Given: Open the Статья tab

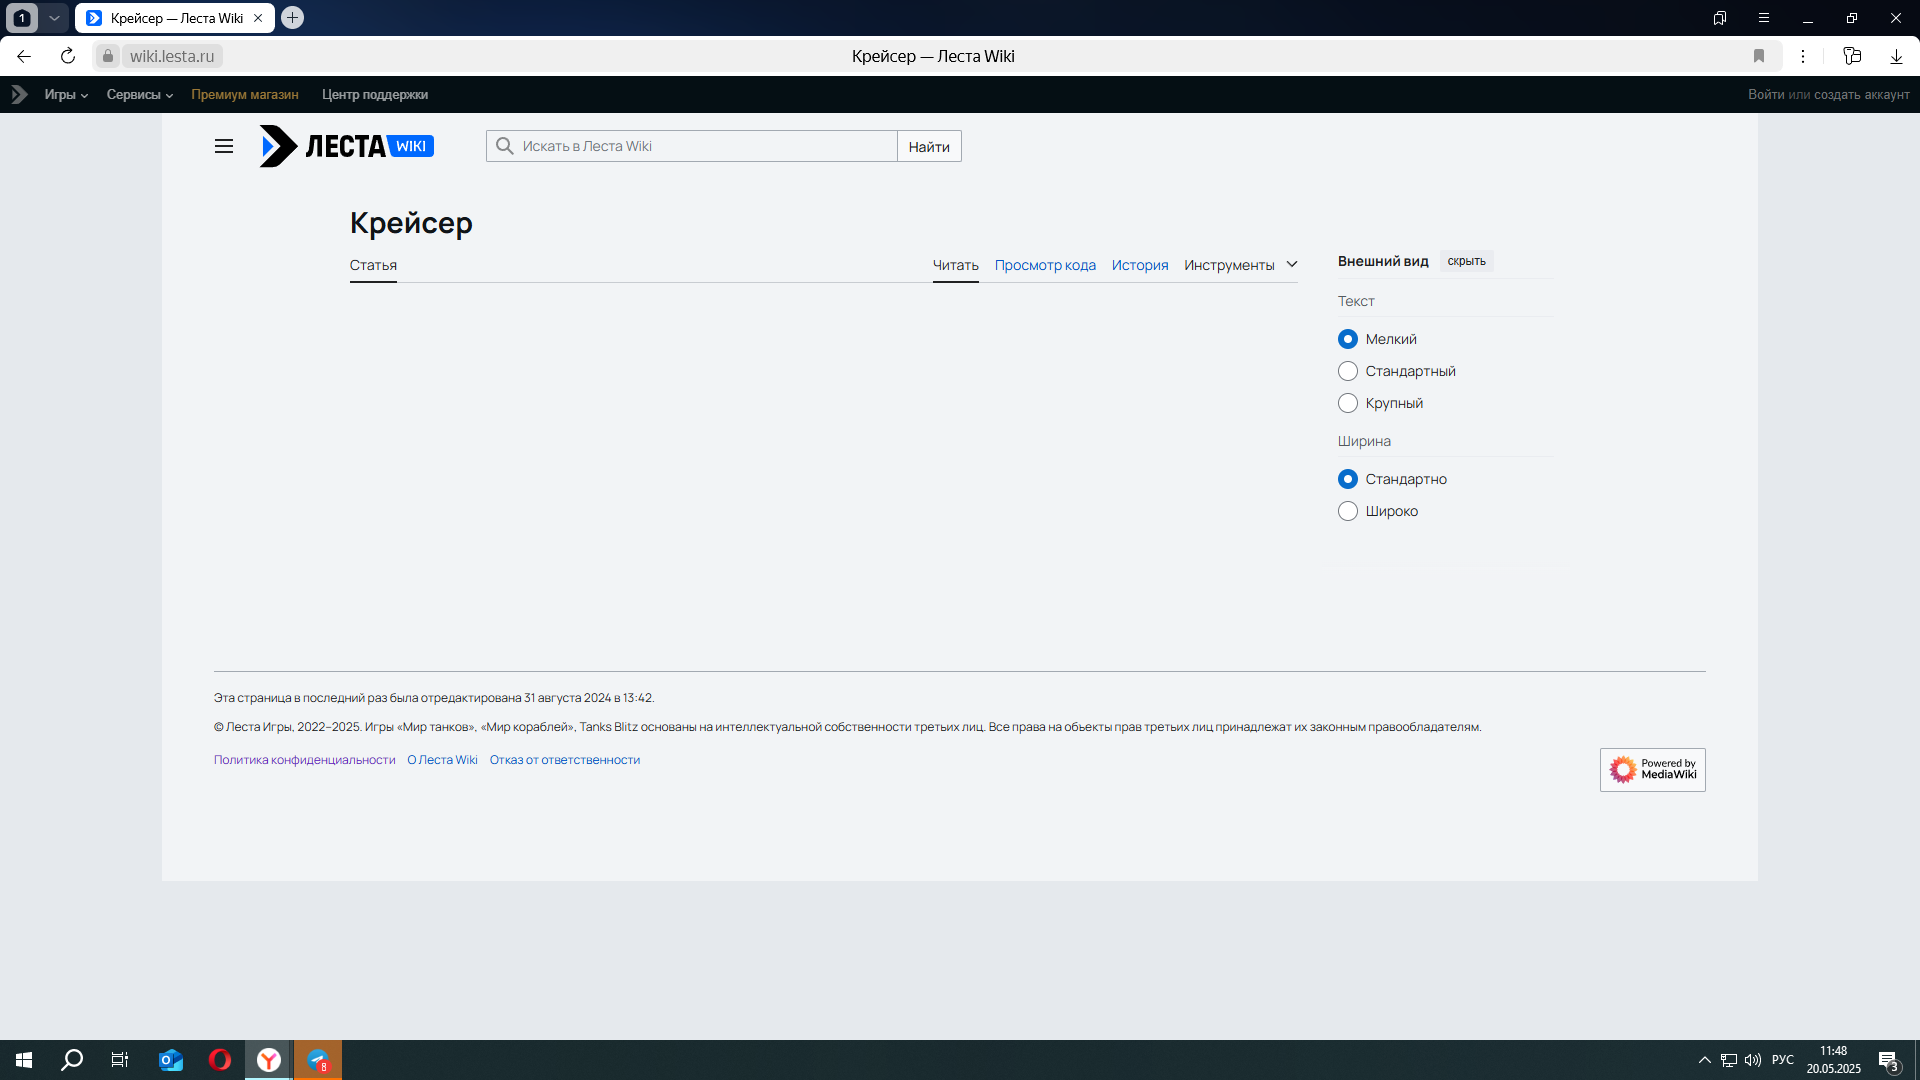Looking at the screenshot, I should click(373, 265).
